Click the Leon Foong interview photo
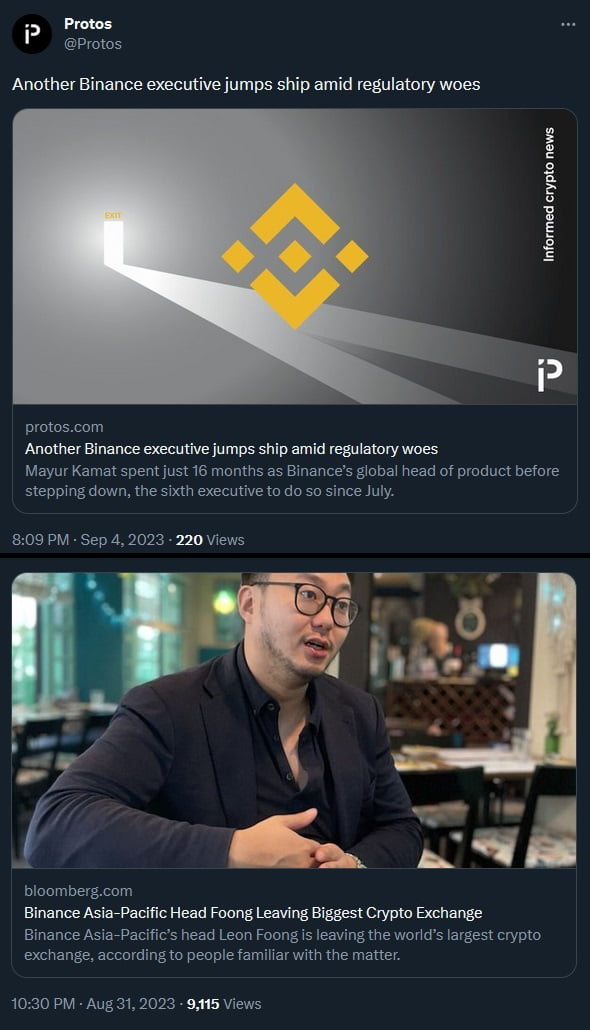 click(x=294, y=721)
